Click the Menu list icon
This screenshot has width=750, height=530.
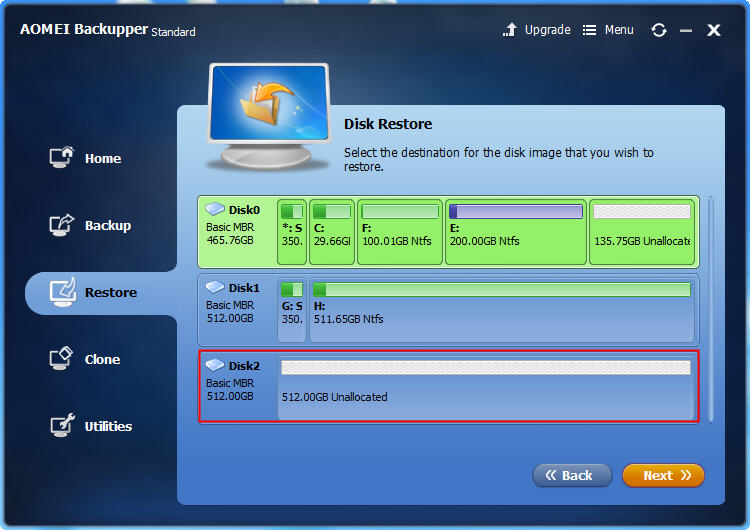pos(589,30)
